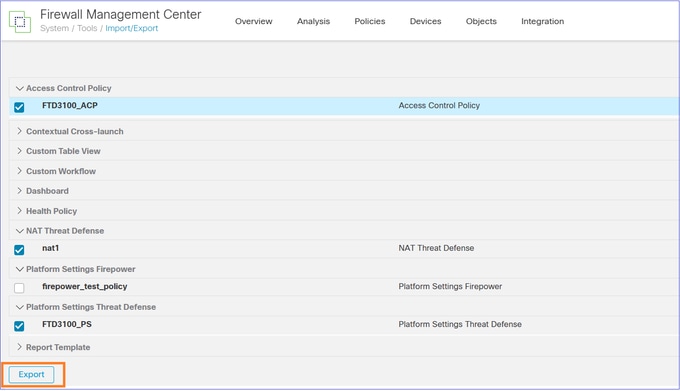Expand the Custom Workflow chevron
Screen dimensions: 680x391
coord(19,171)
